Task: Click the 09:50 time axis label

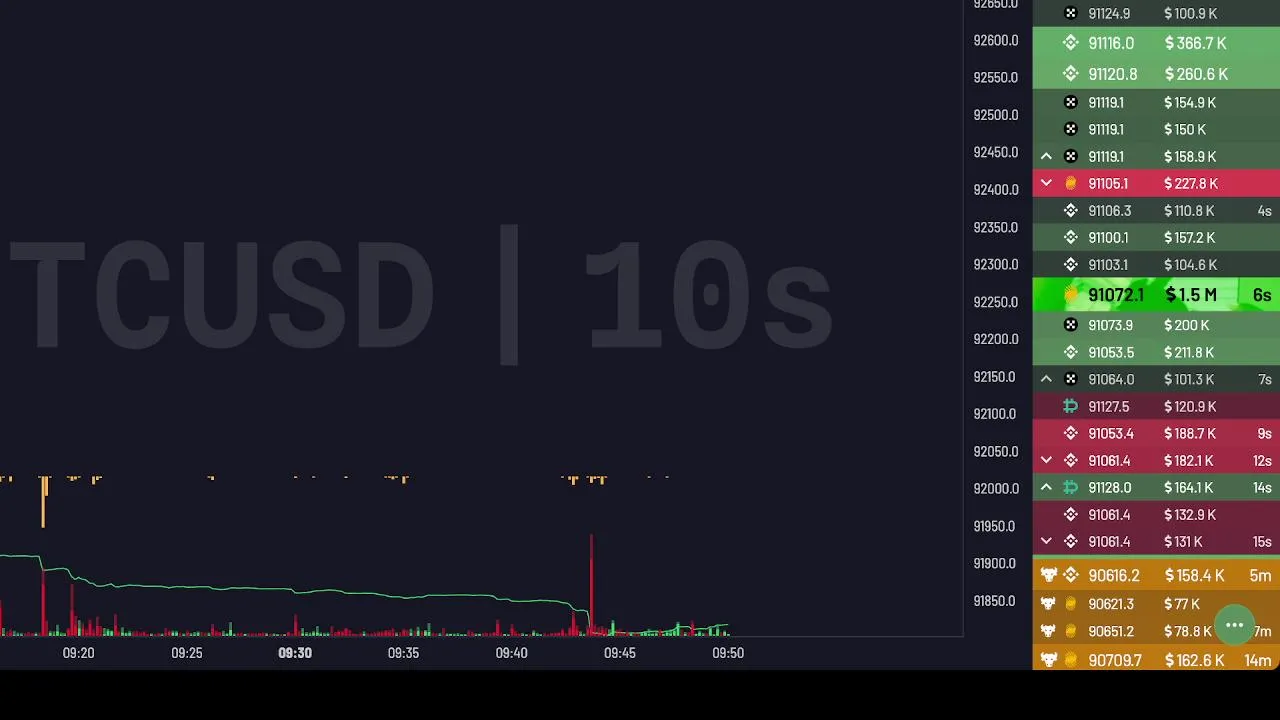Action: click(728, 653)
